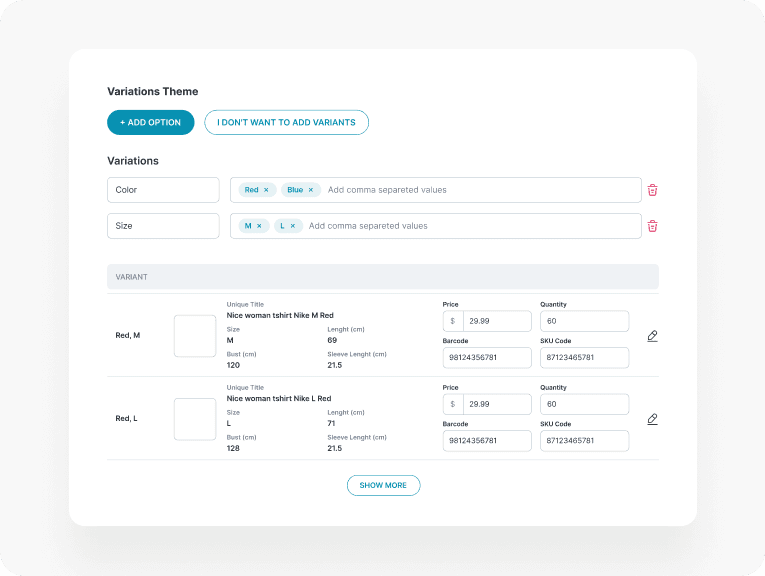Remove the M size tag
Screen dimensions: 765x576
click(x=259, y=226)
